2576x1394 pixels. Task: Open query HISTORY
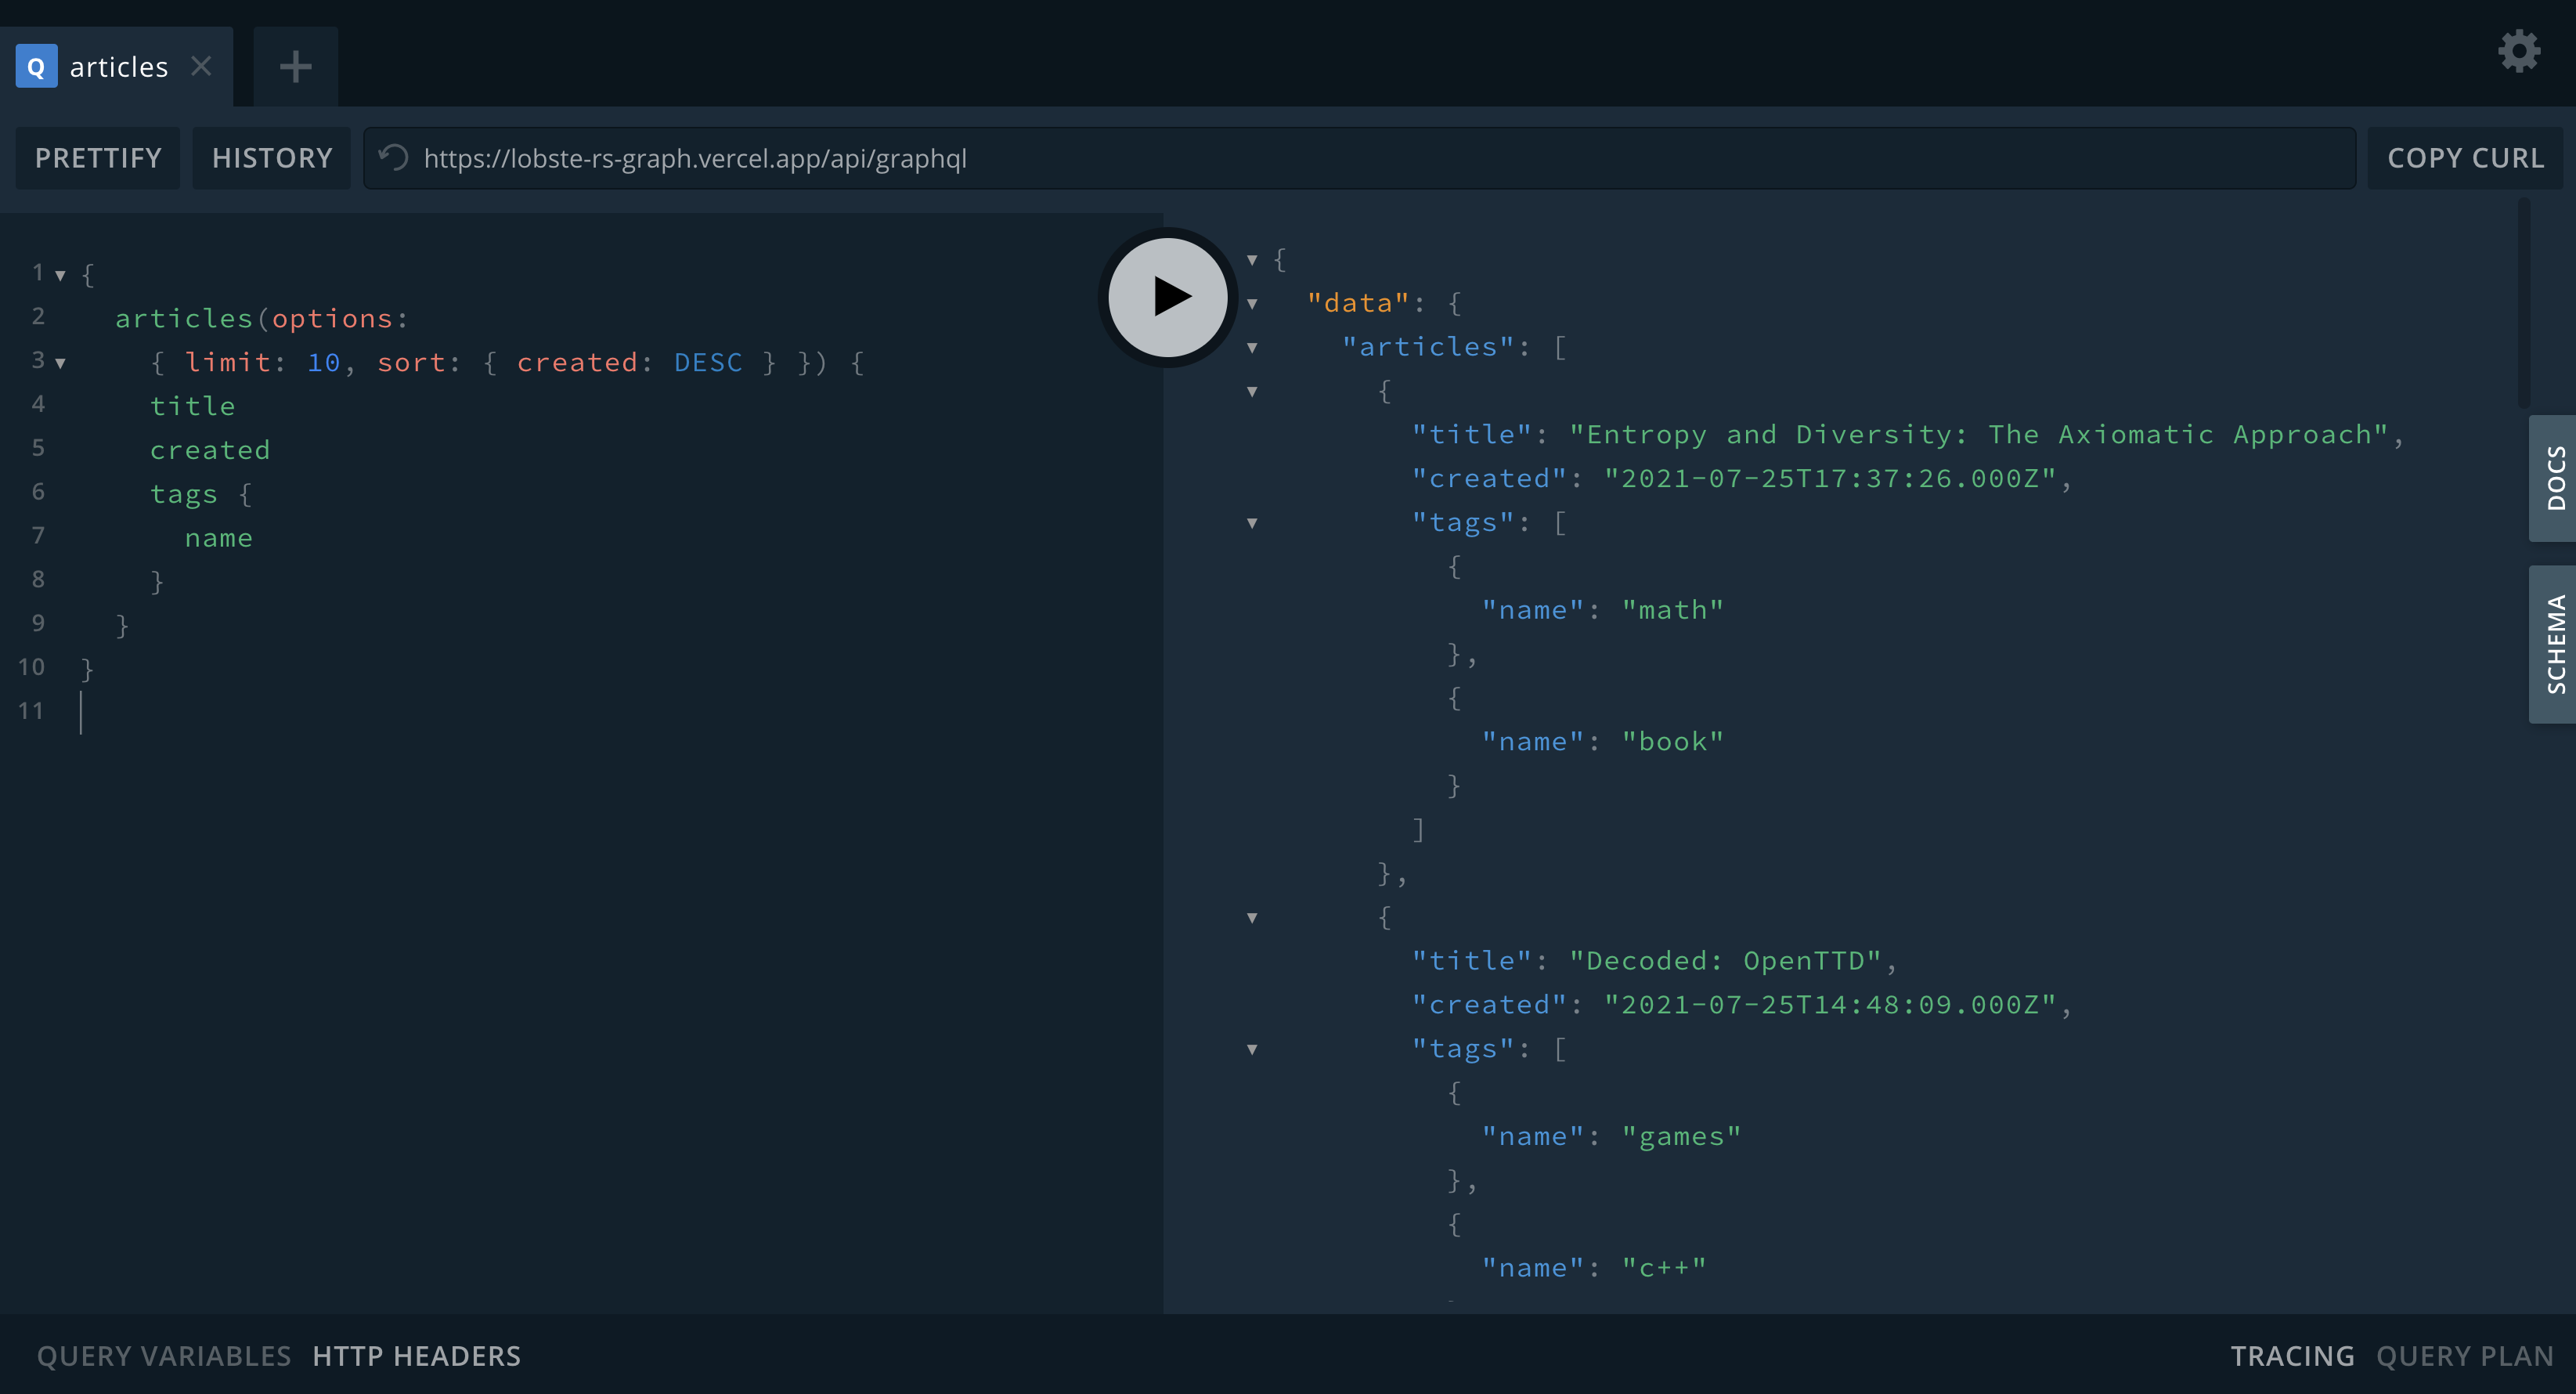[x=272, y=158]
